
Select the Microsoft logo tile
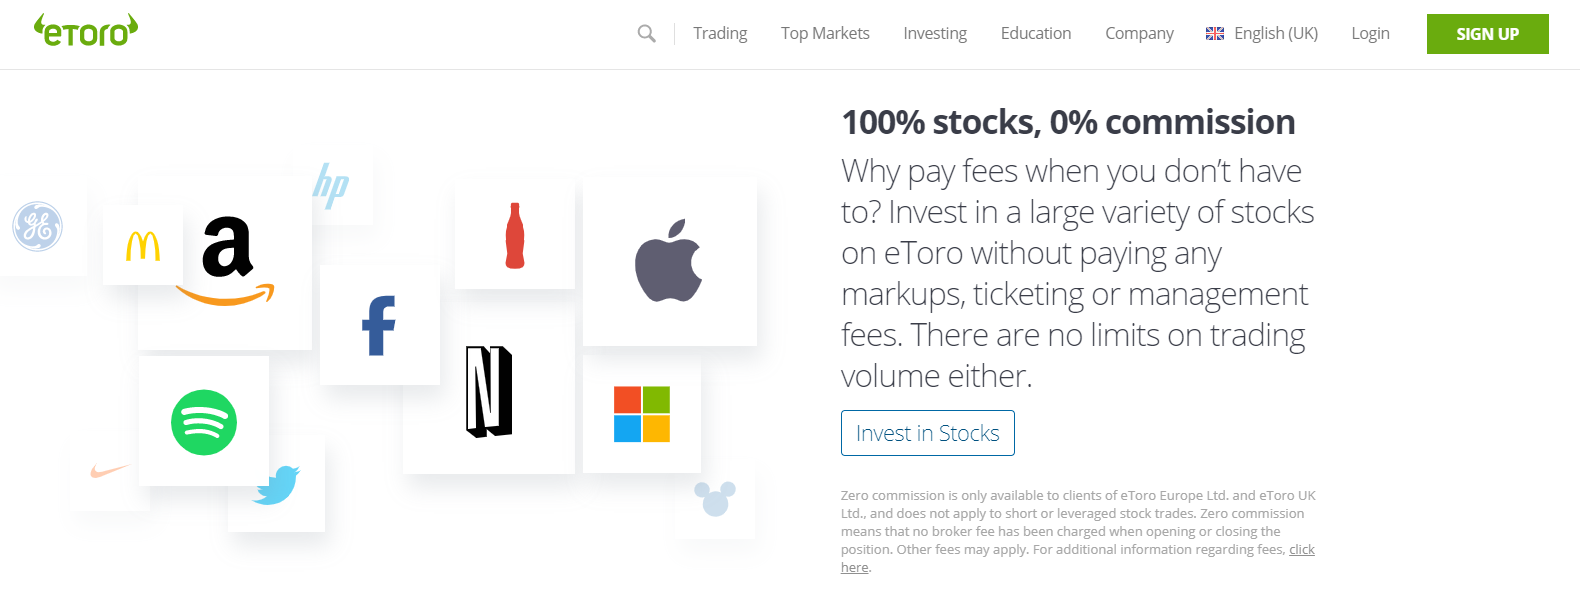642,414
